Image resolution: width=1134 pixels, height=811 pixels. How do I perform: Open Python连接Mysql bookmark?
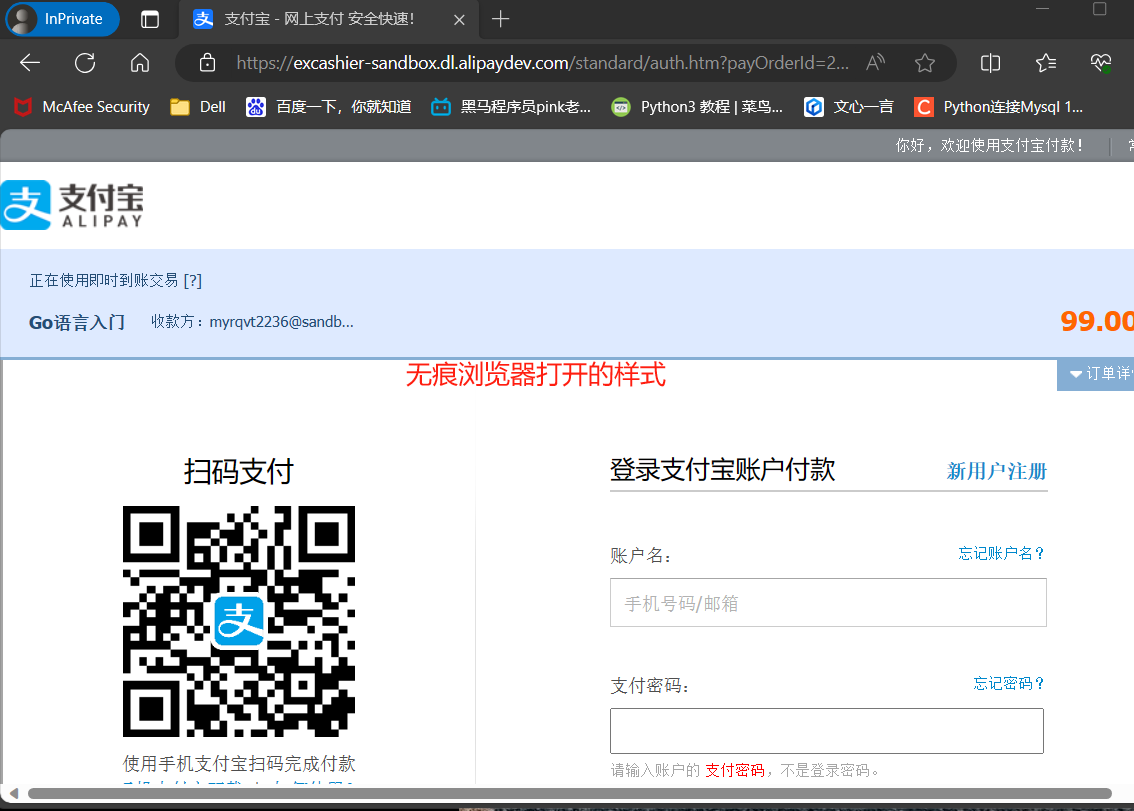pos(999,107)
